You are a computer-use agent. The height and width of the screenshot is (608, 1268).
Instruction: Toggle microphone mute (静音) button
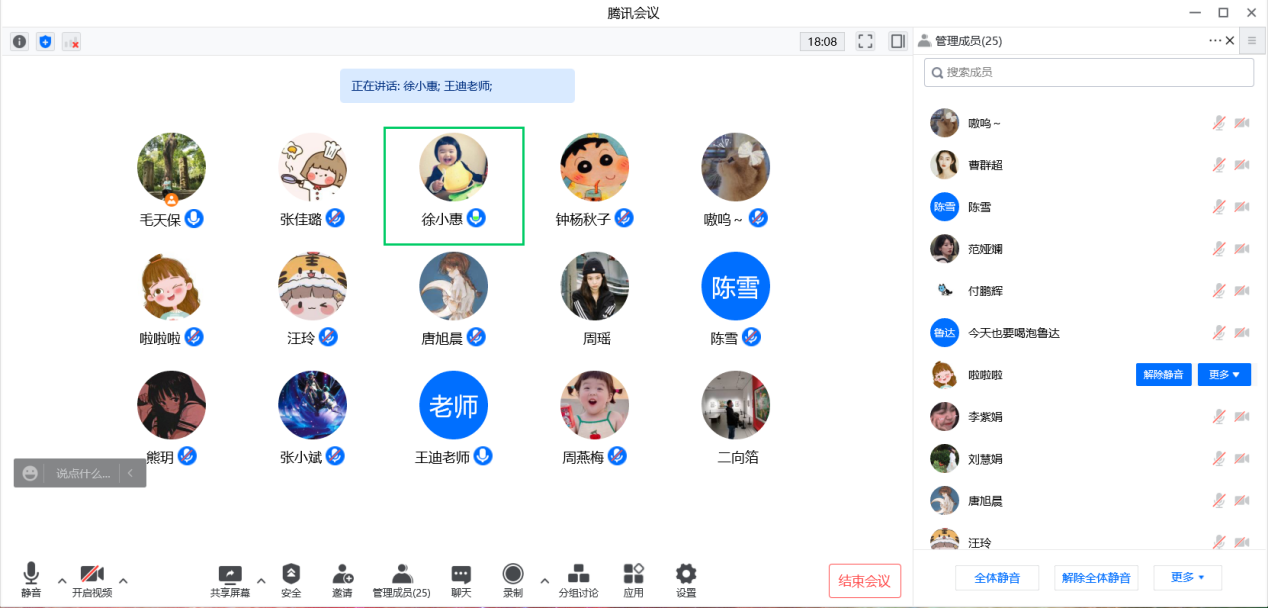(31, 574)
